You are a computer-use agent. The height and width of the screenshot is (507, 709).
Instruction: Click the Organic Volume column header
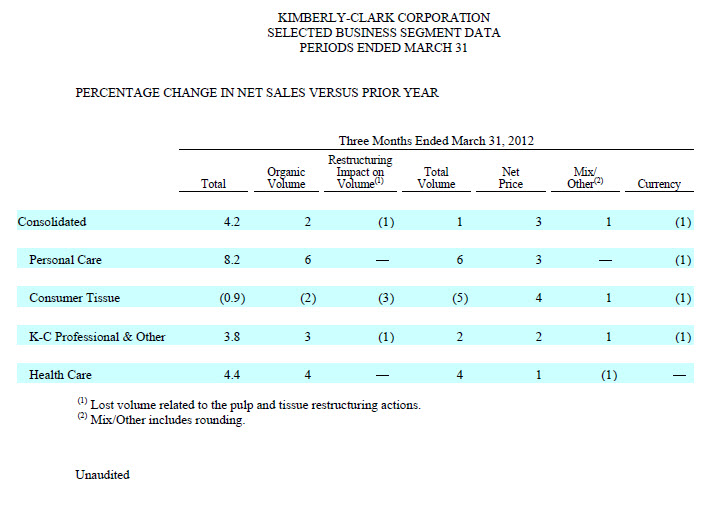(x=286, y=178)
